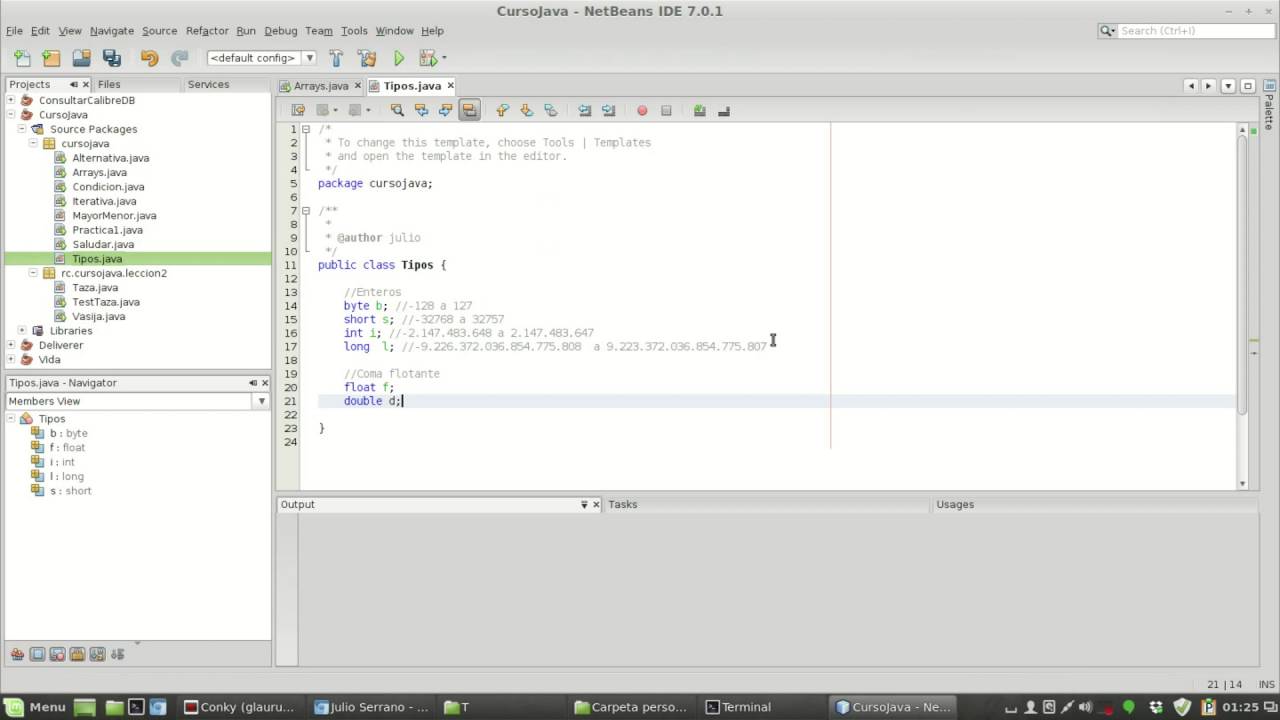Click the Shift Line Right editor icon
1280x720 pixels.
[x=608, y=110]
